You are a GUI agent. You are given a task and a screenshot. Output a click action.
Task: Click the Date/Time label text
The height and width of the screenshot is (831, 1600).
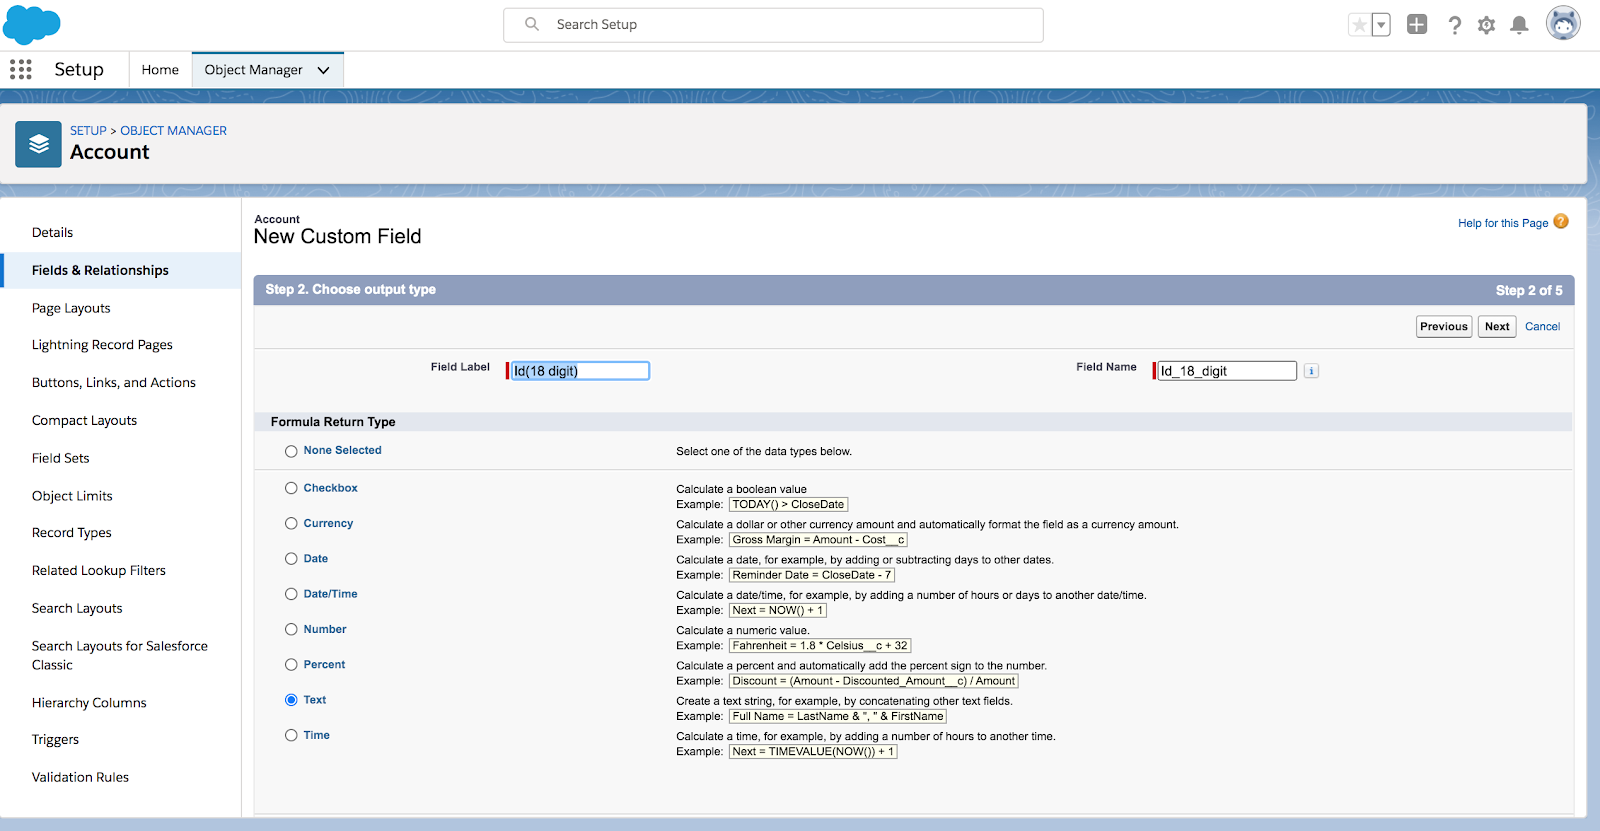[330, 594]
